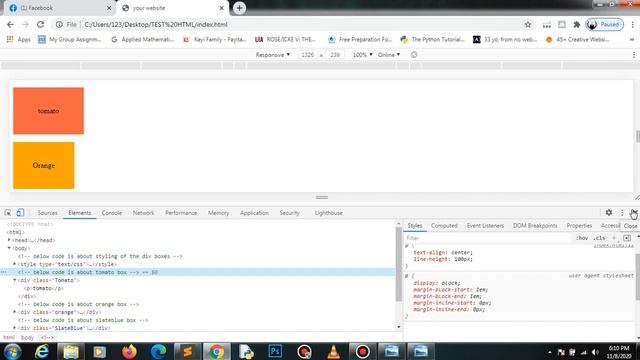Open Photoshop from the taskbar
Viewport: 640px width, 360px height.
[x=275, y=351]
